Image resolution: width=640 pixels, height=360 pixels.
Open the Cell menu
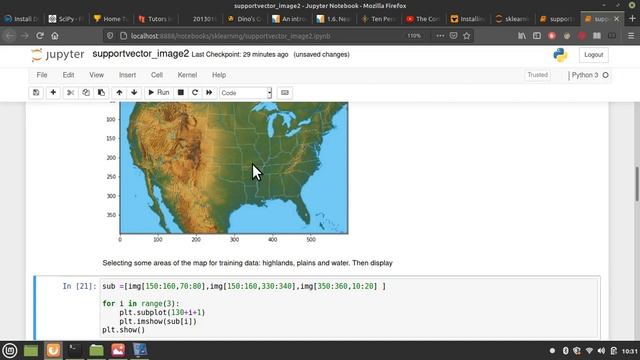coord(157,75)
